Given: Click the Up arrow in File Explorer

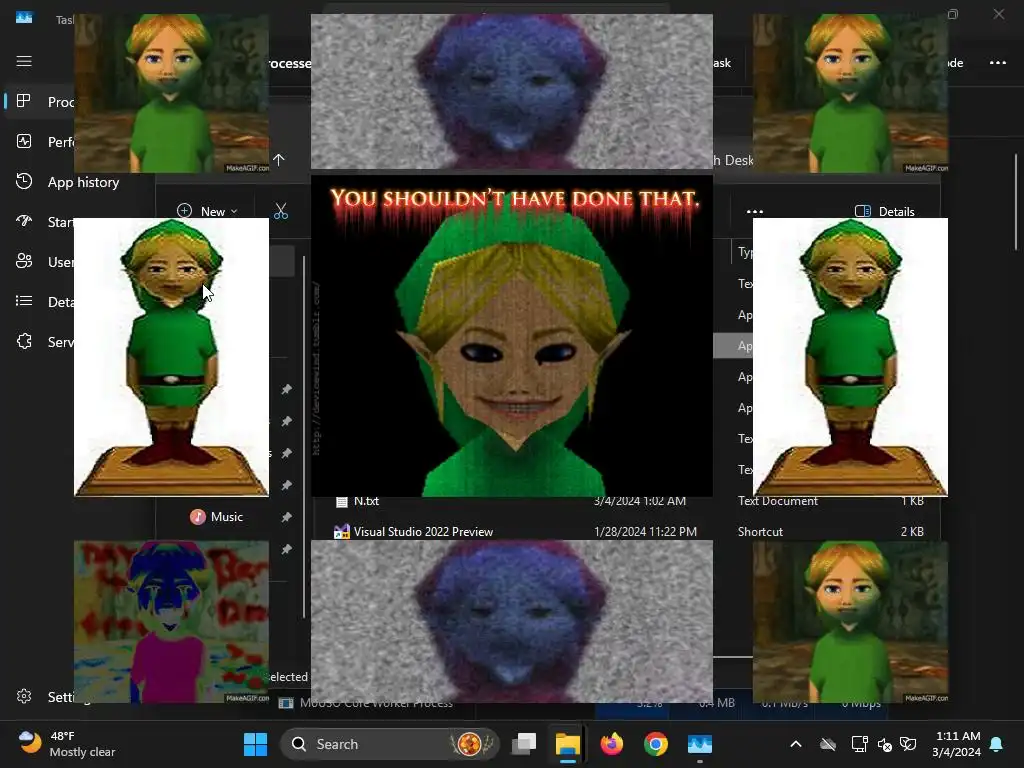Looking at the screenshot, I should point(279,160).
